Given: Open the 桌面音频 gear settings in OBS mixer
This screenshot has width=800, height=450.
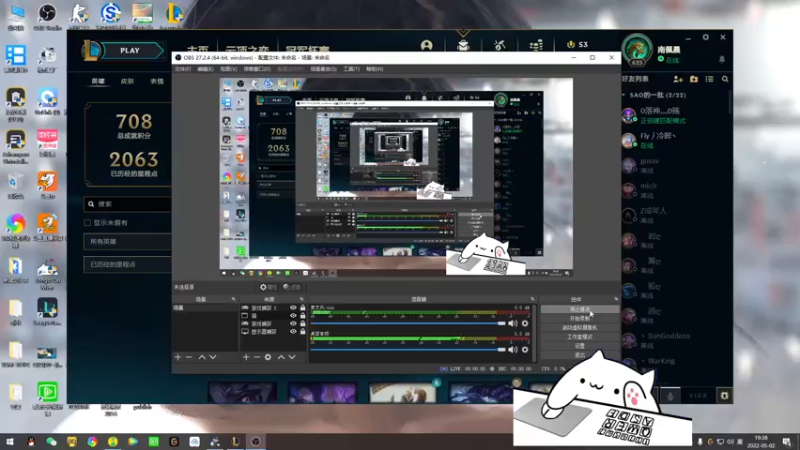Looking at the screenshot, I should (525, 349).
